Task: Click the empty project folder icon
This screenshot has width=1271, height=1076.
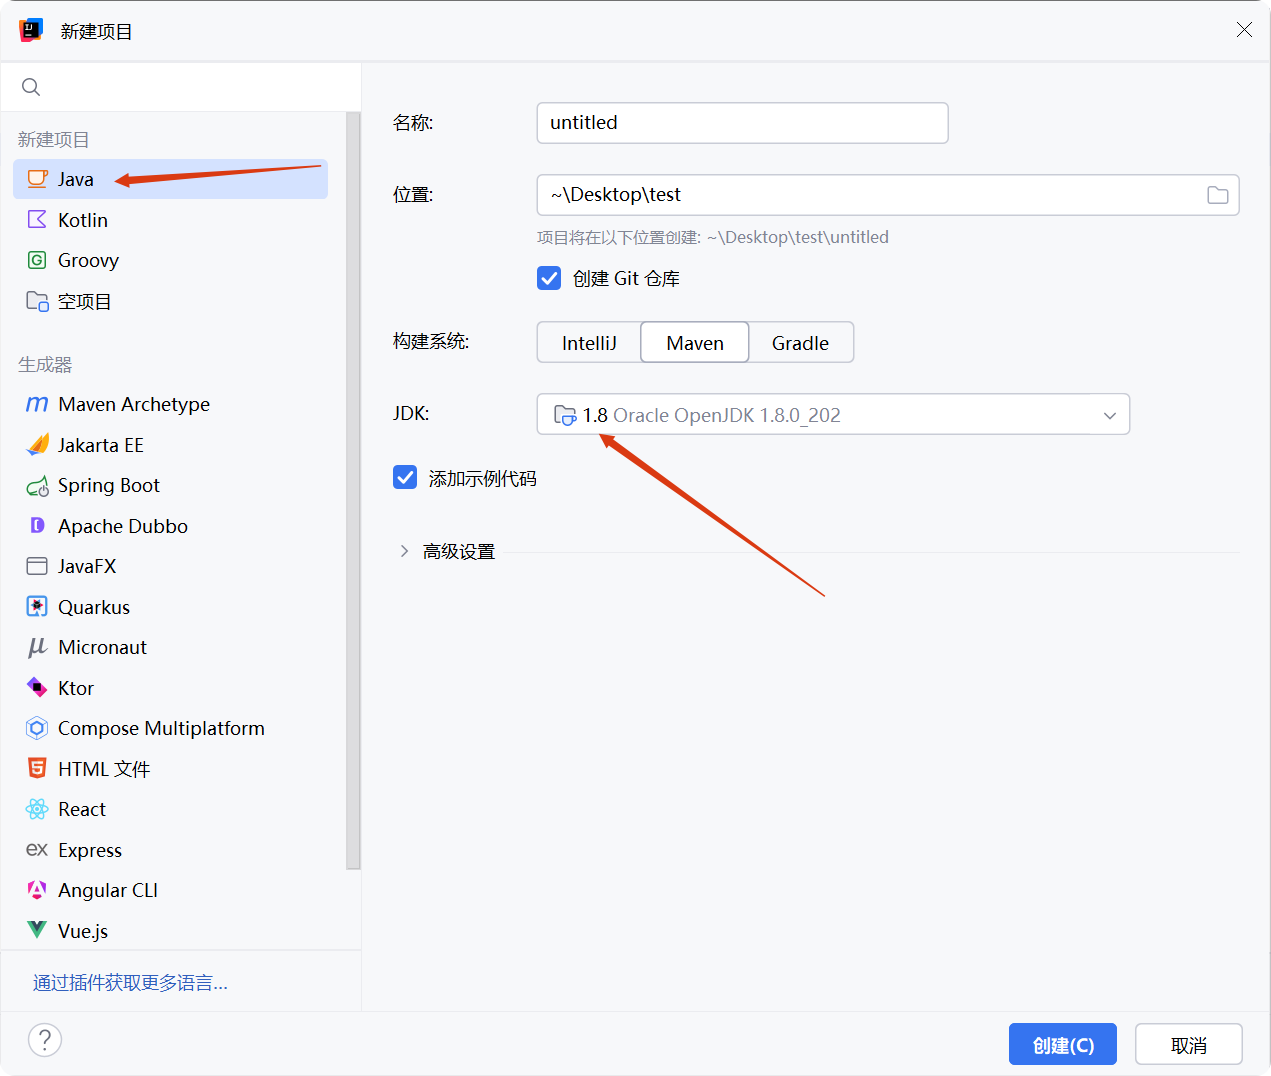Action: click(x=37, y=301)
